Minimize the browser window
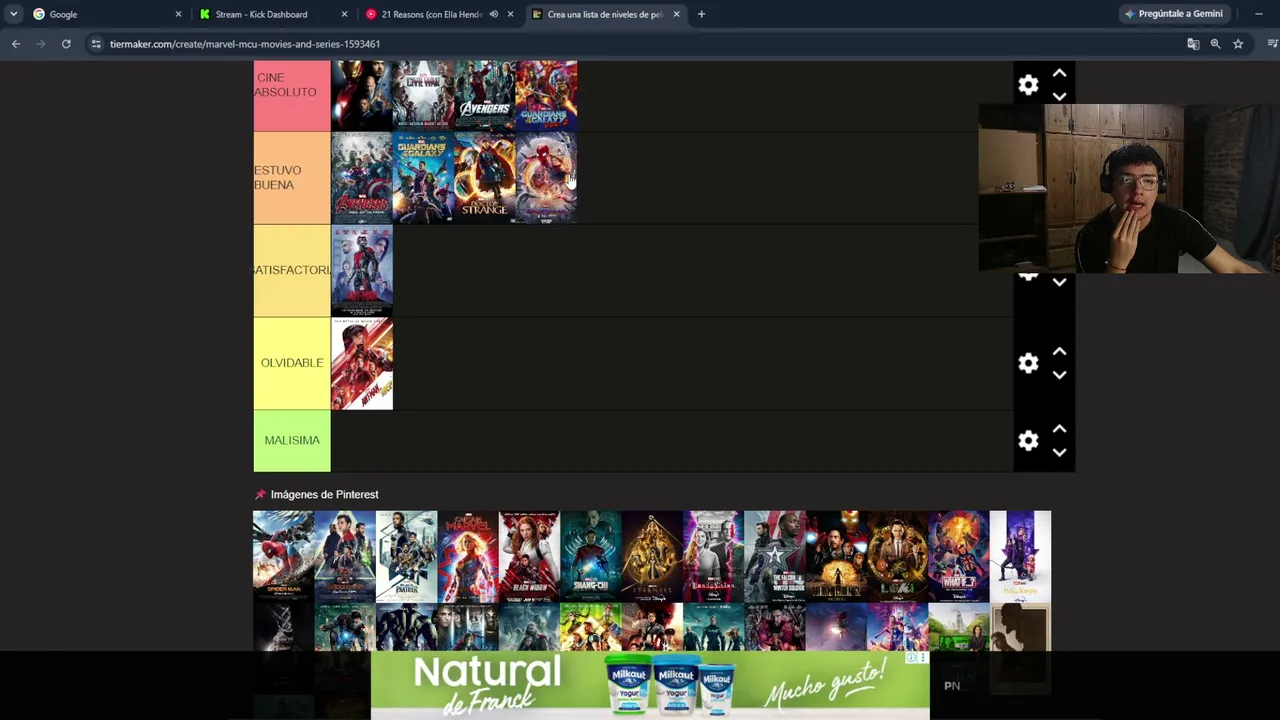The height and width of the screenshot is (720, 1280). point(1258,14)
